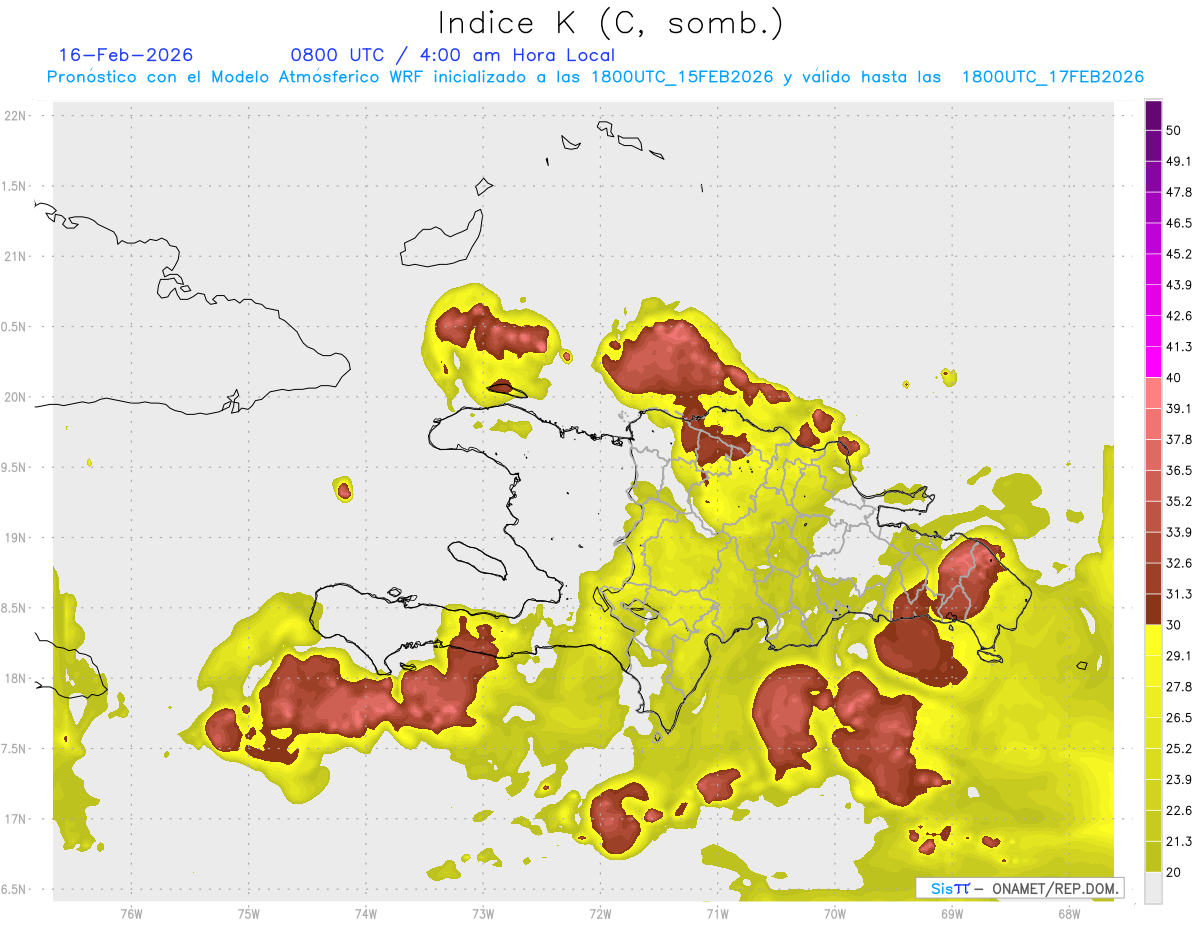The width and height of the screenshot is (1200, 927).
Task: Click the 70W longitude label
Action: pyautogui.click(x=835, y=913)
